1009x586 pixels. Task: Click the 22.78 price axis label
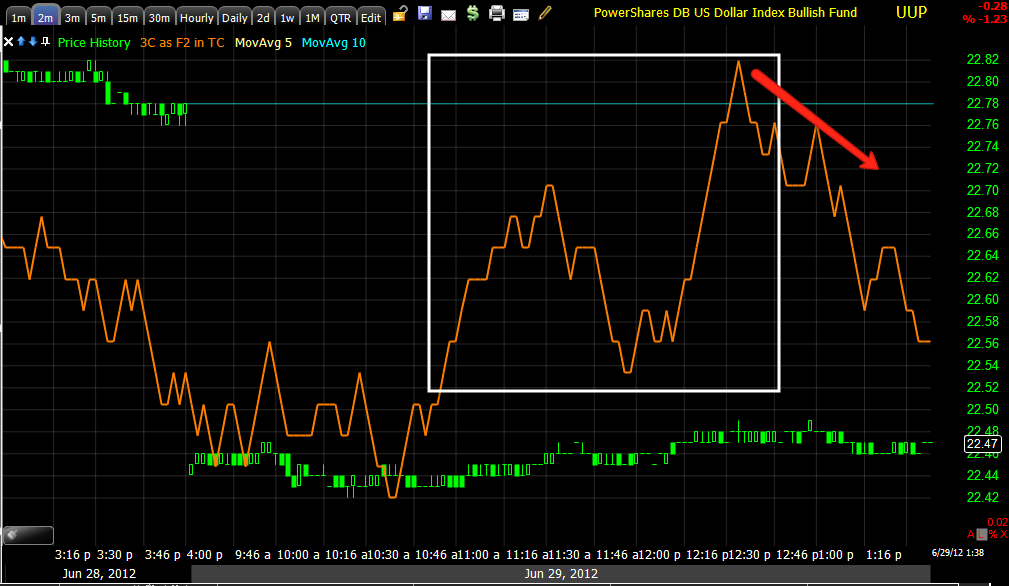pyautogui.click(x=983, y=103)
